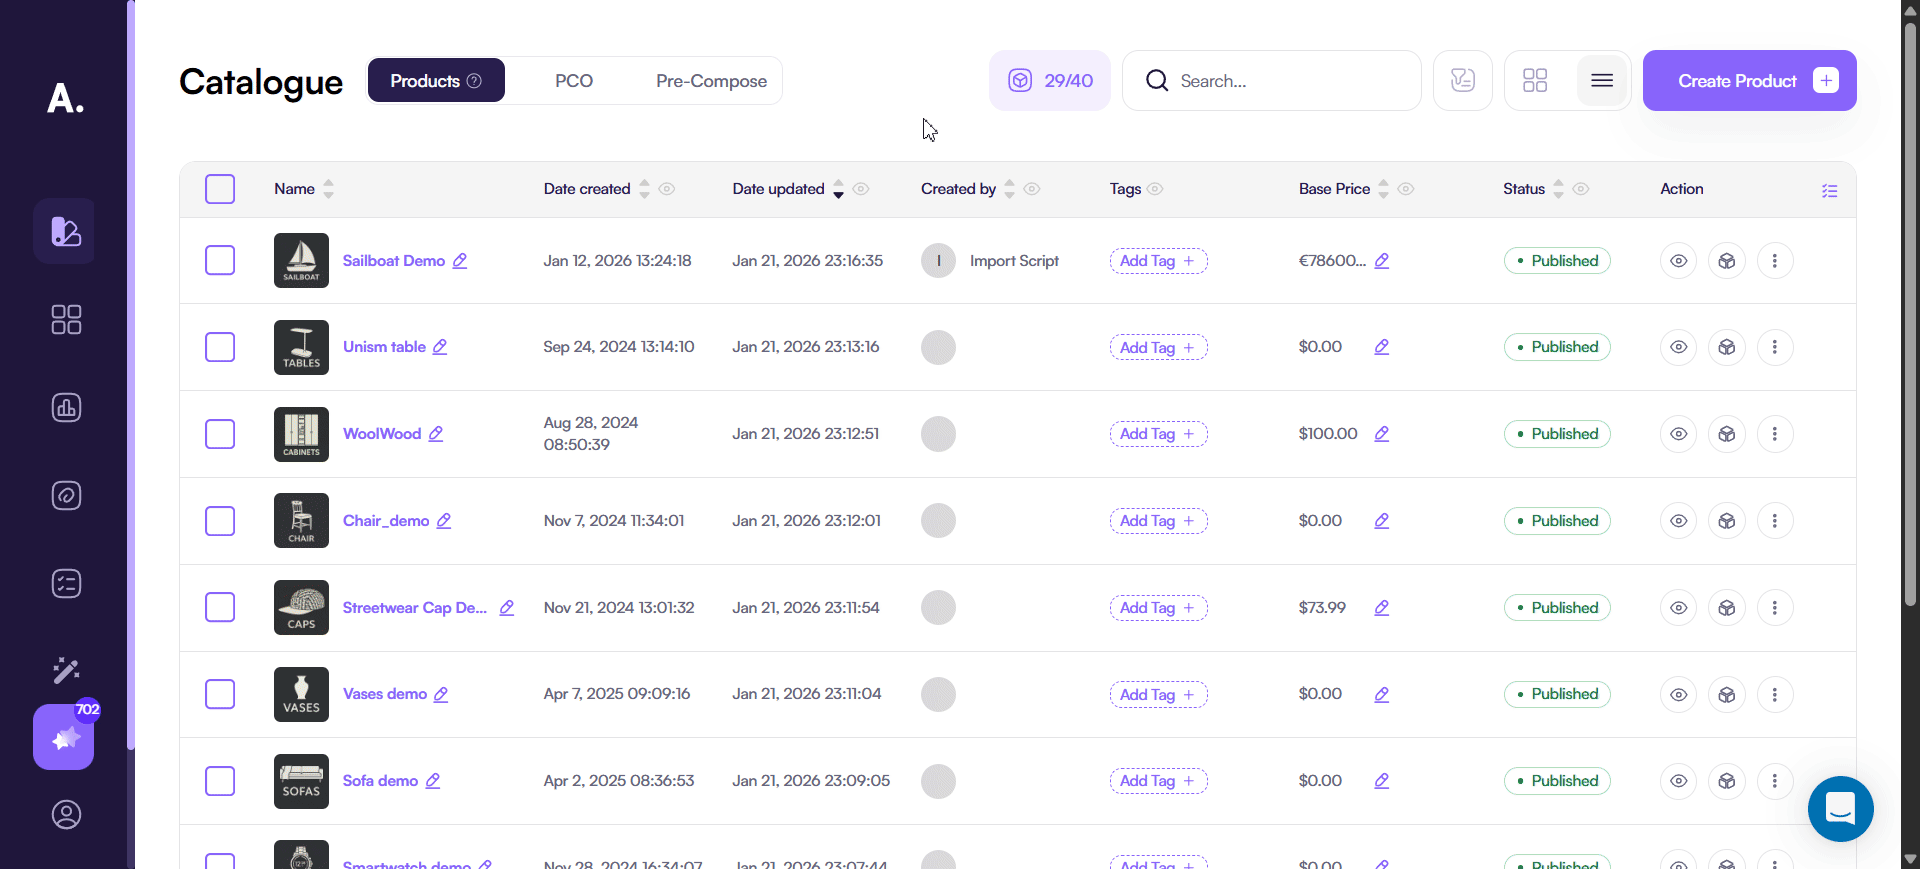
Task: Click the 3D cube icon for Unism table
Action: point(1726,347)
